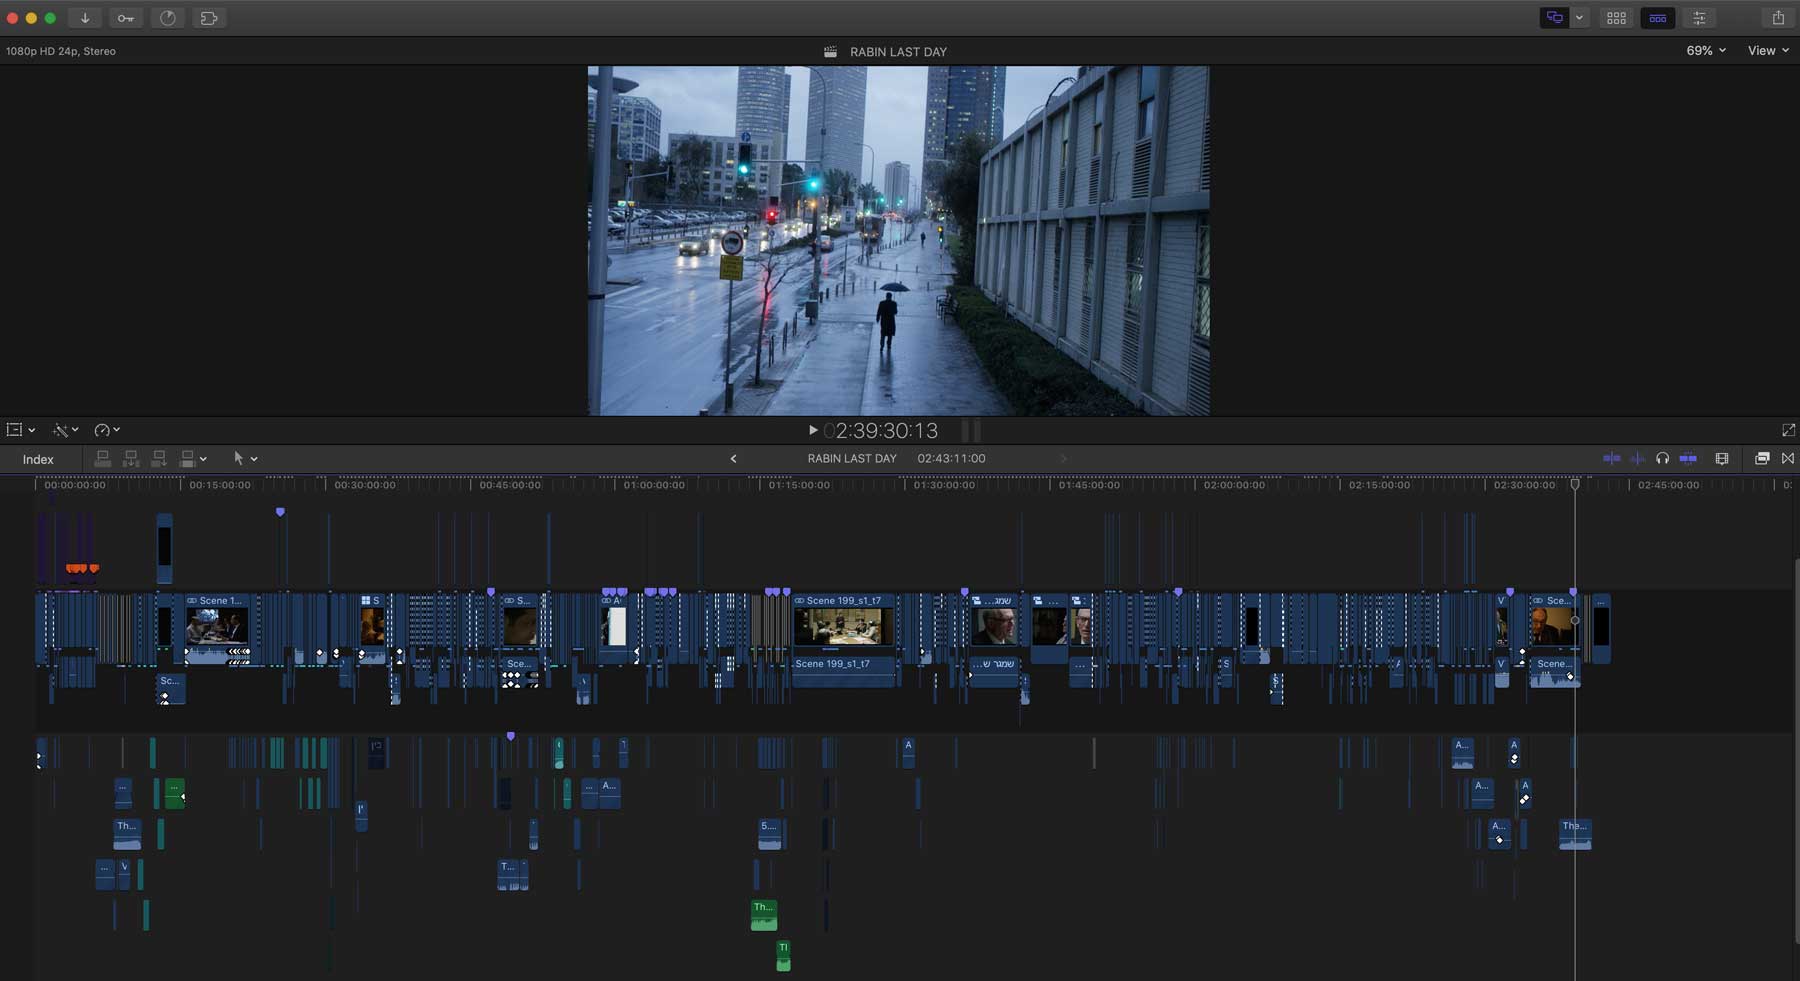Image resolution: width=1800 pixels, height=981 pixels.
Task: Open the Extensions puzzle-piece button
Action: click(208, 18)
